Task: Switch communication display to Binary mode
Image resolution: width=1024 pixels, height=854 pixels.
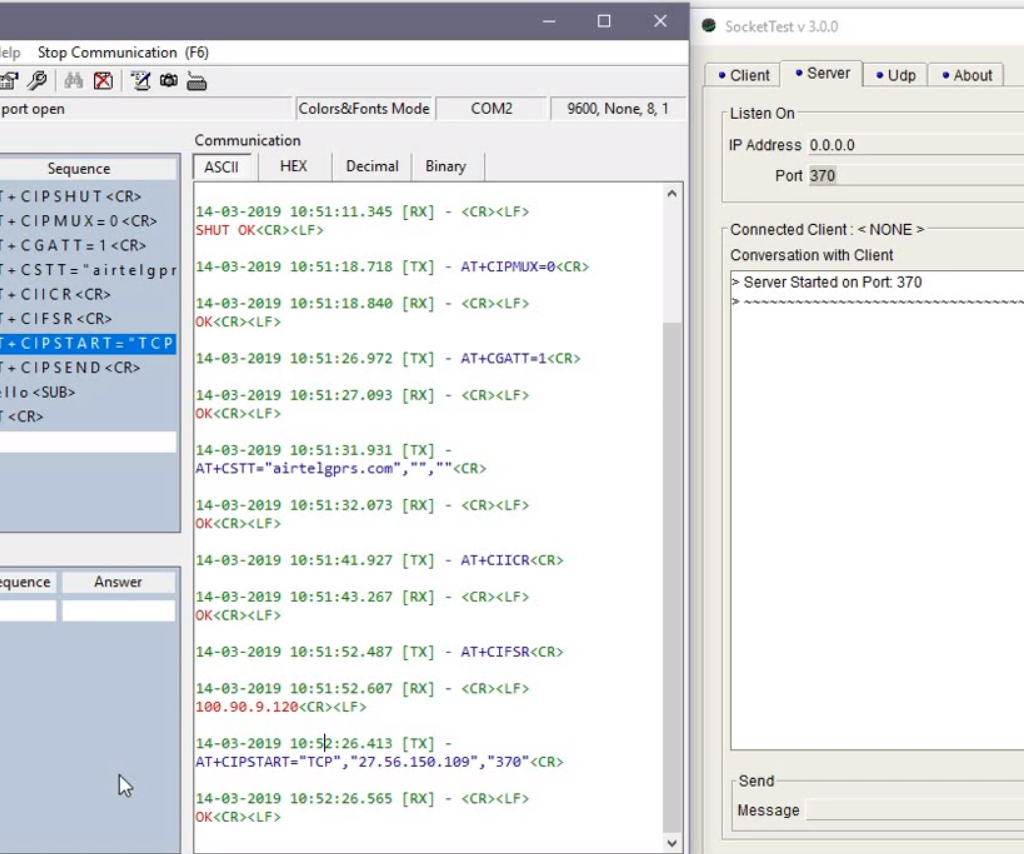Action: (446, 166)
